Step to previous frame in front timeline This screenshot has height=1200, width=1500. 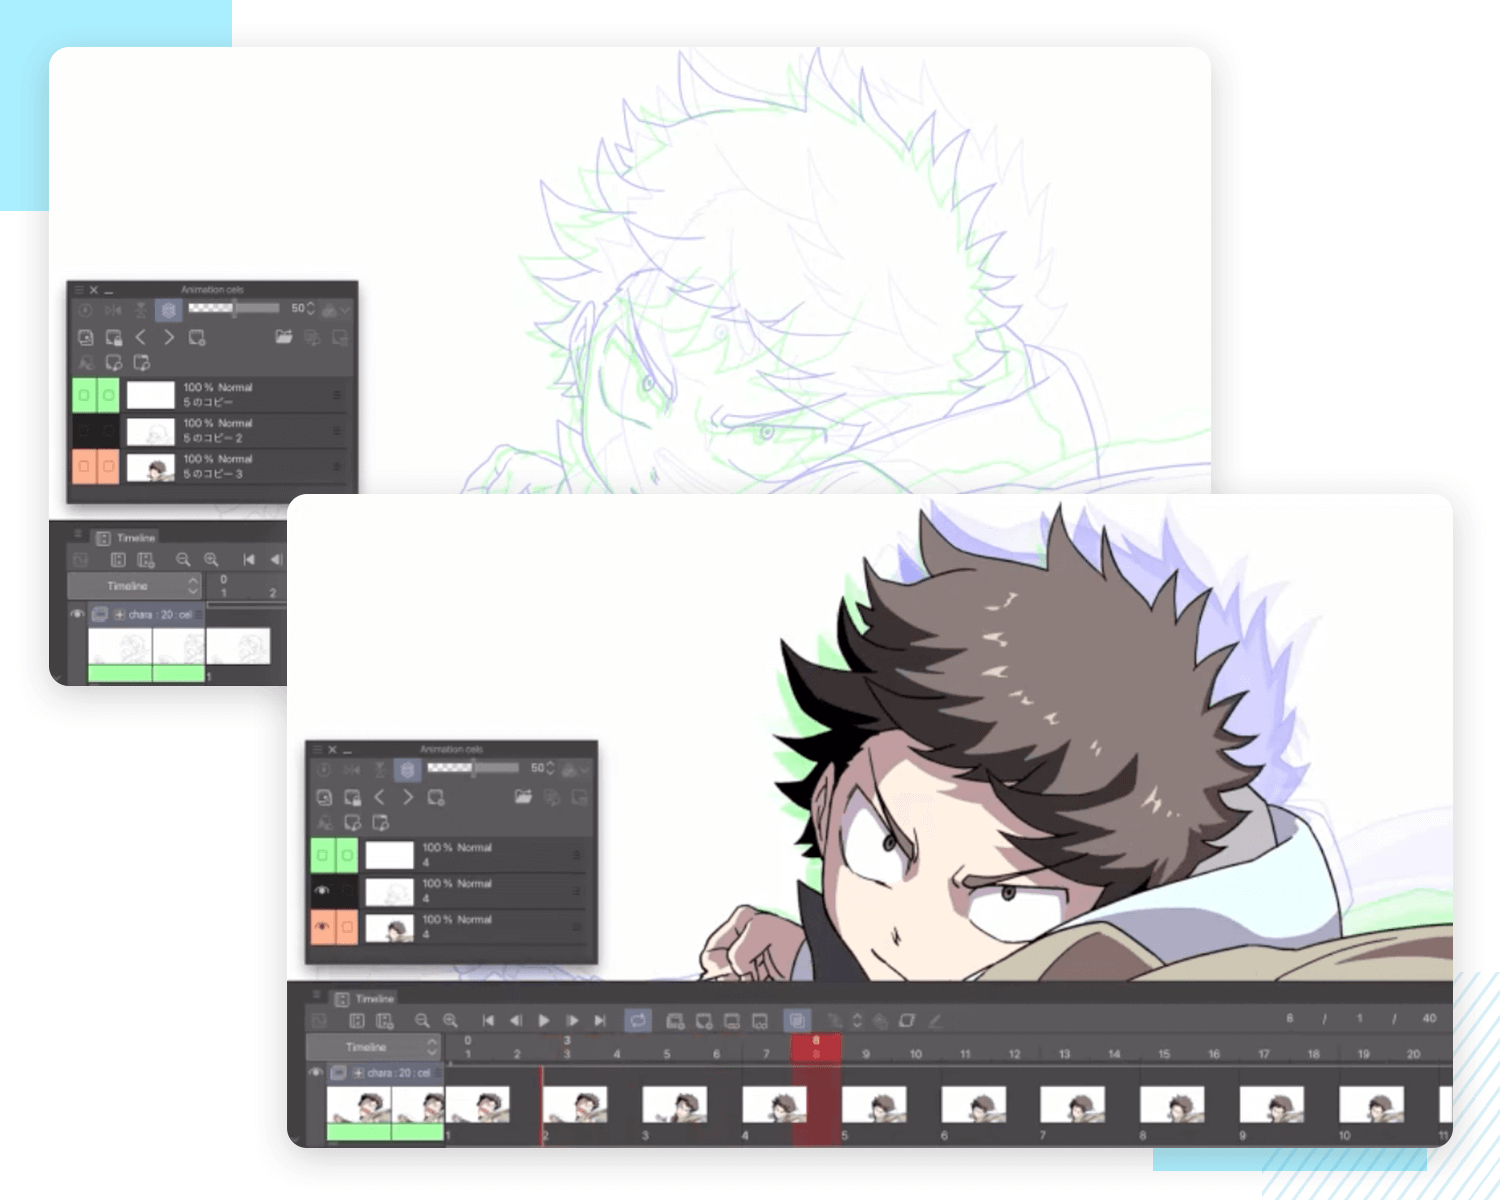click(x=516, y=1021)
